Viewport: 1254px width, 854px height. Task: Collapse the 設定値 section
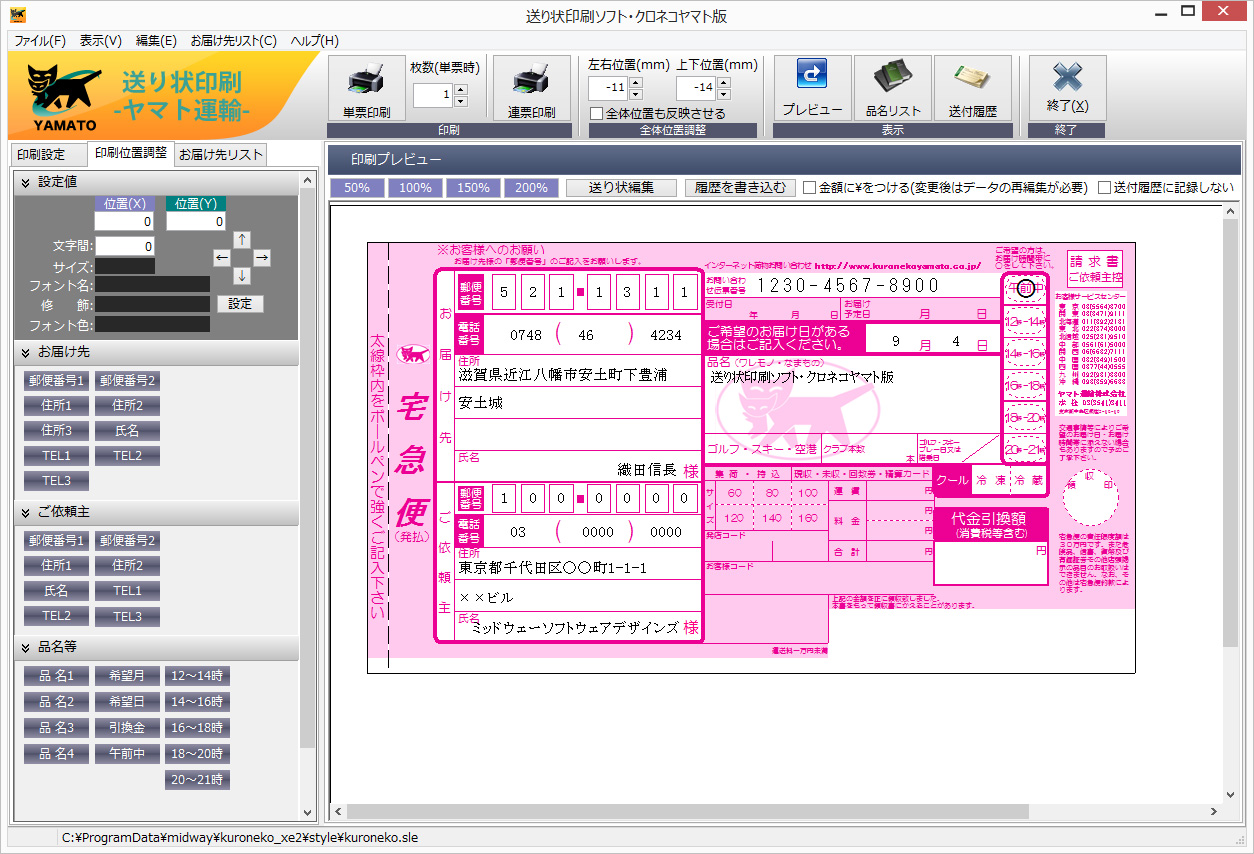[26, 182]
